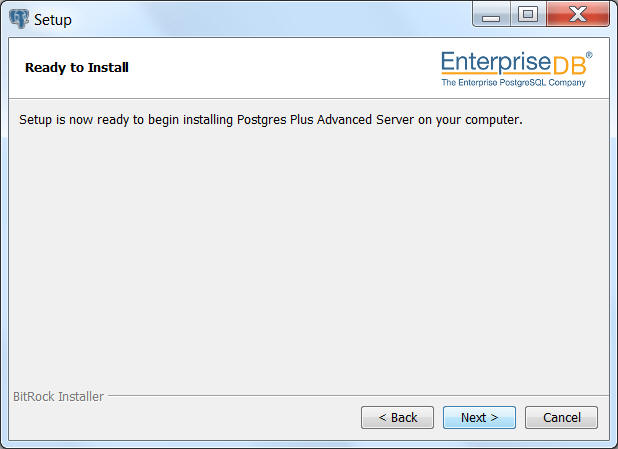Click the Setup window title text
Viewport: 618px width, 449px height.
click(x=53, y=20)
